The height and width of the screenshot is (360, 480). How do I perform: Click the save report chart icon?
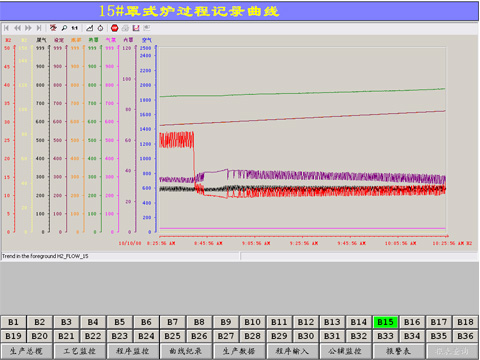tap(136, 28)
